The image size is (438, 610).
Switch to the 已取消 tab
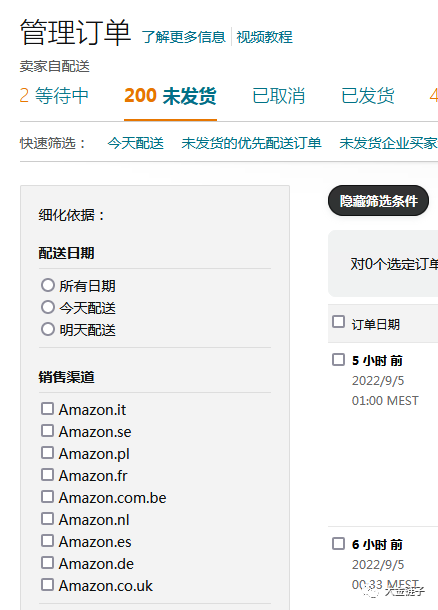point(278,96)
